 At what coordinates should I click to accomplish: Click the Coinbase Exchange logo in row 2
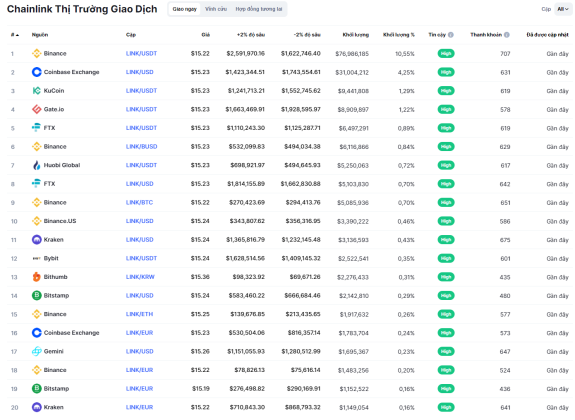click(36, 72)
